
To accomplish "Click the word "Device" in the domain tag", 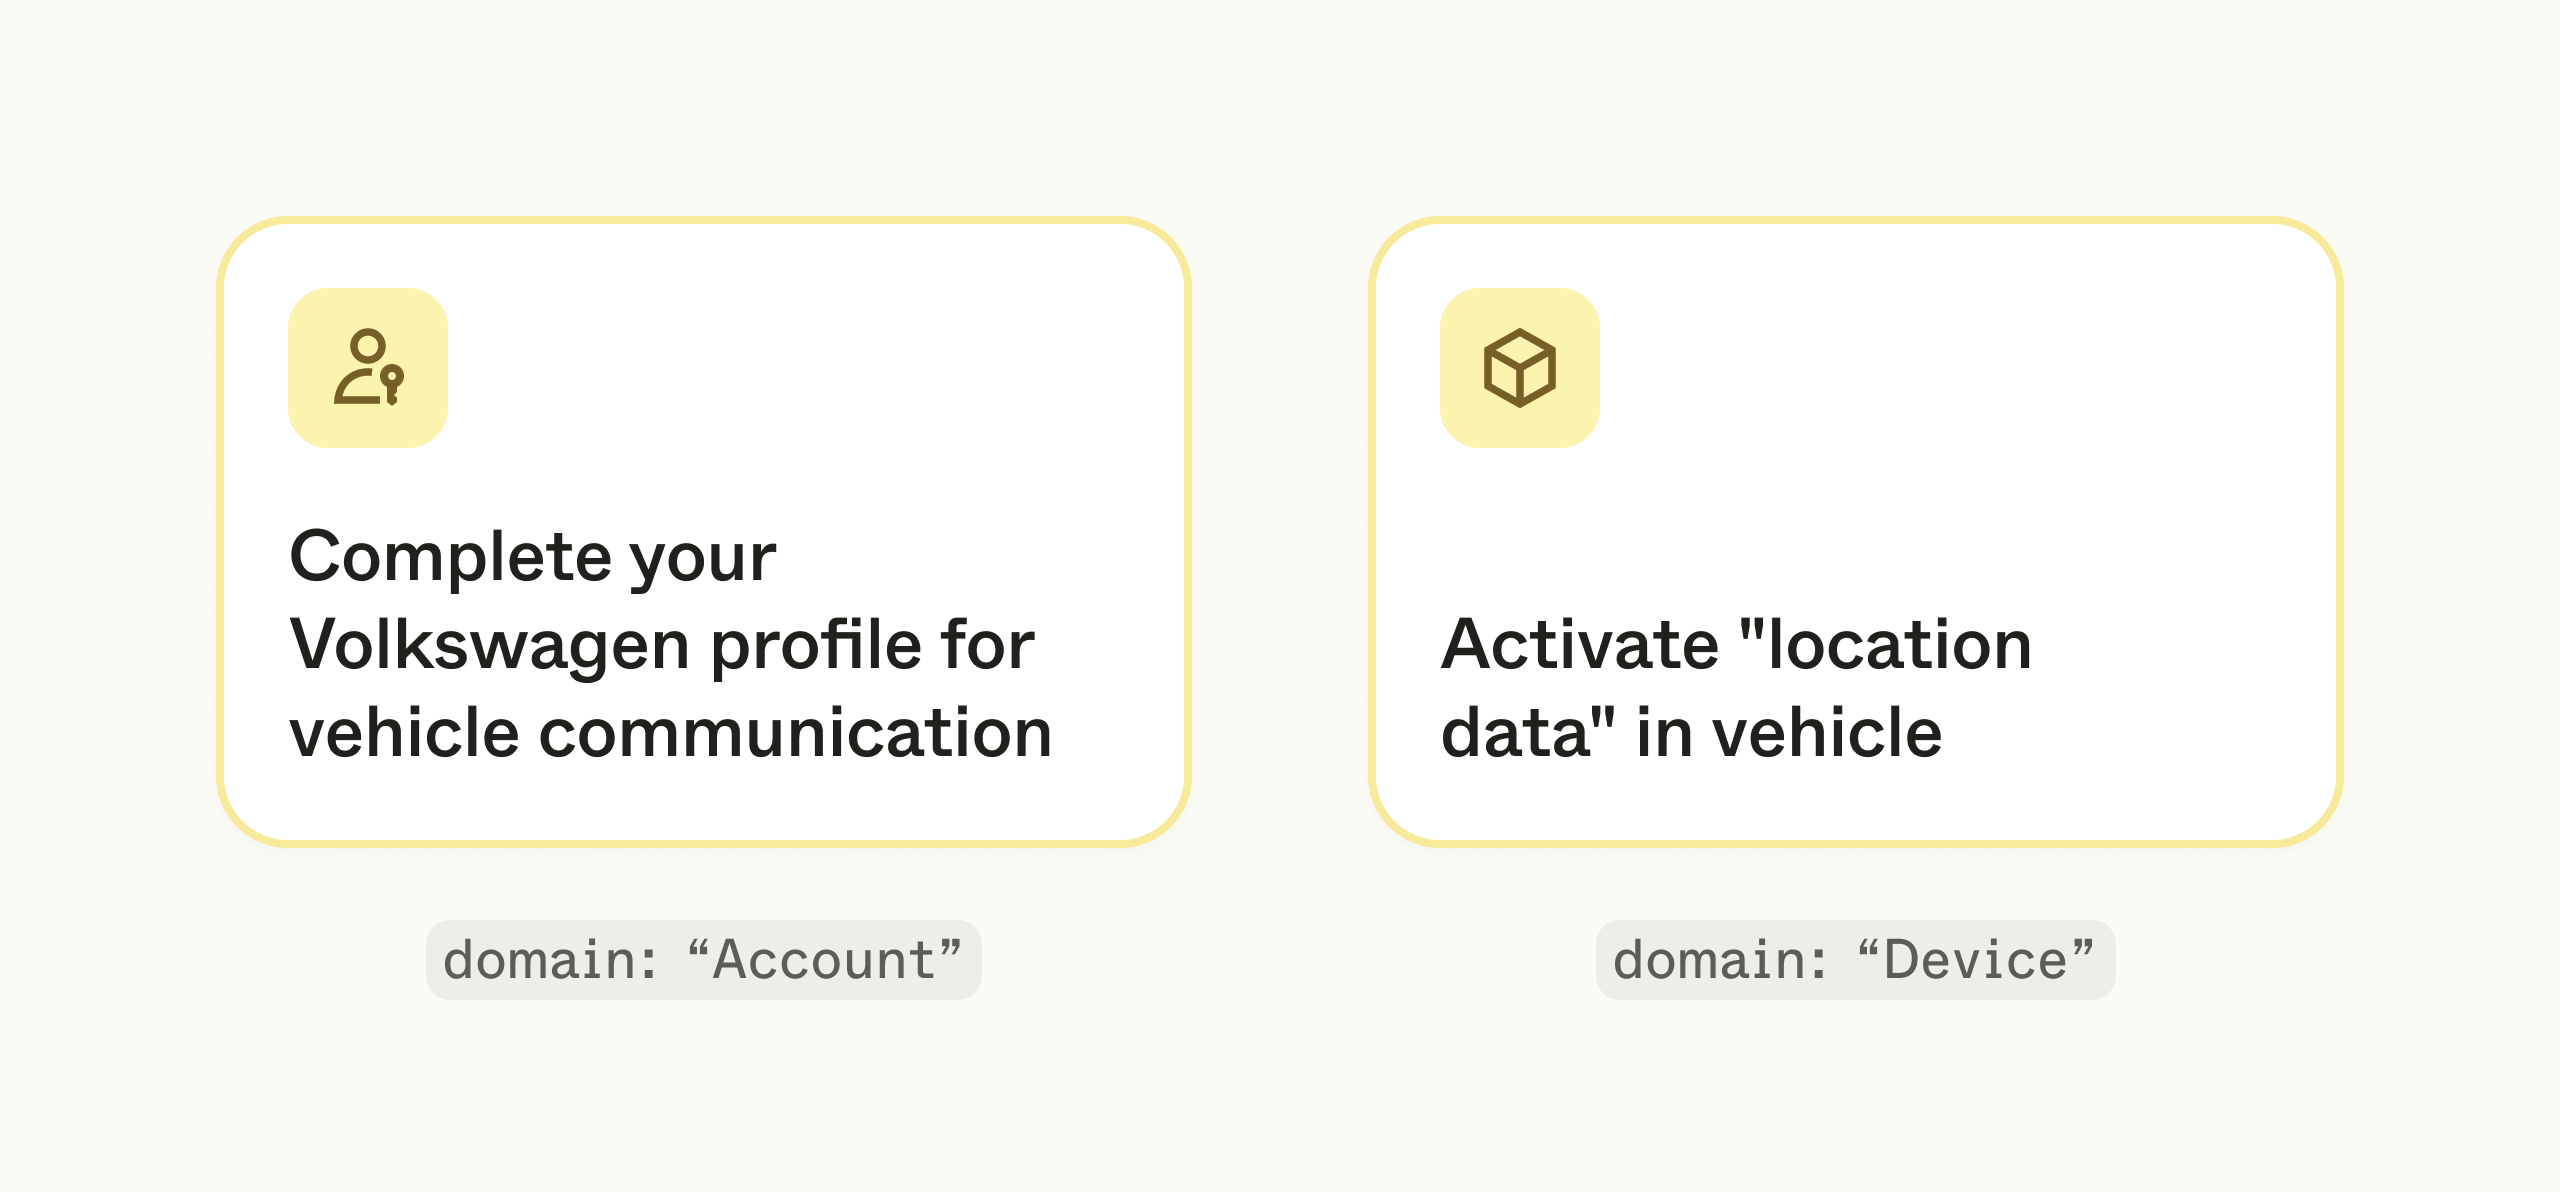I will click(x=1975, y=960).
